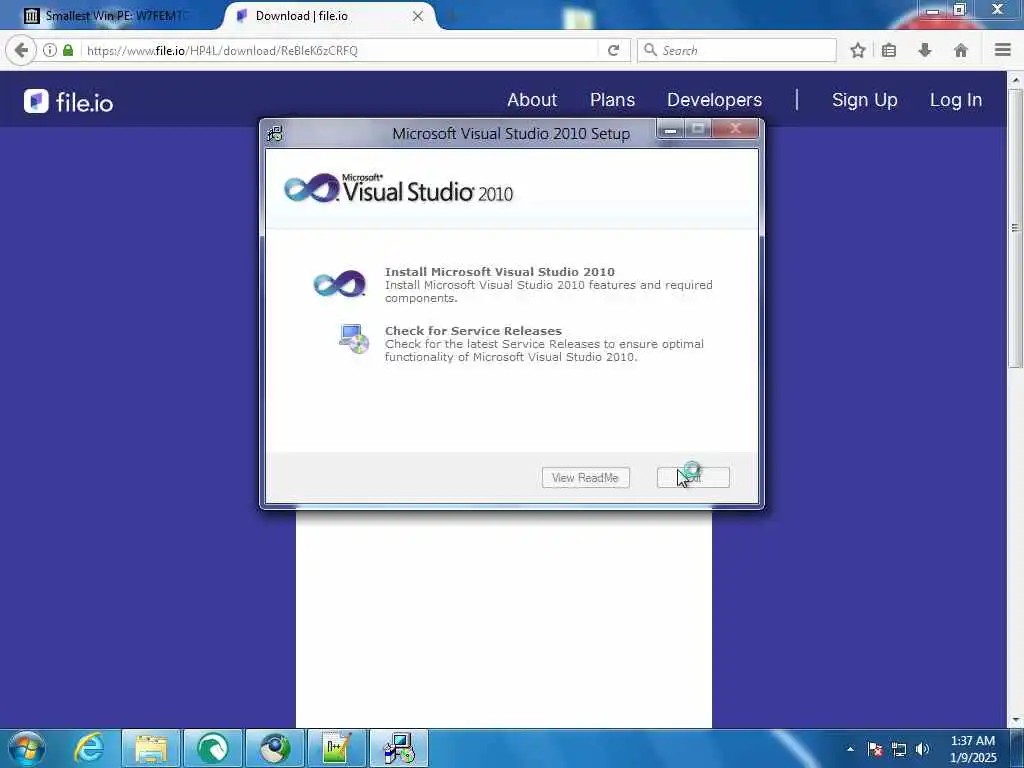Click the Sign Up link
Screen dimensions: 1024x768
click(865, 100)
